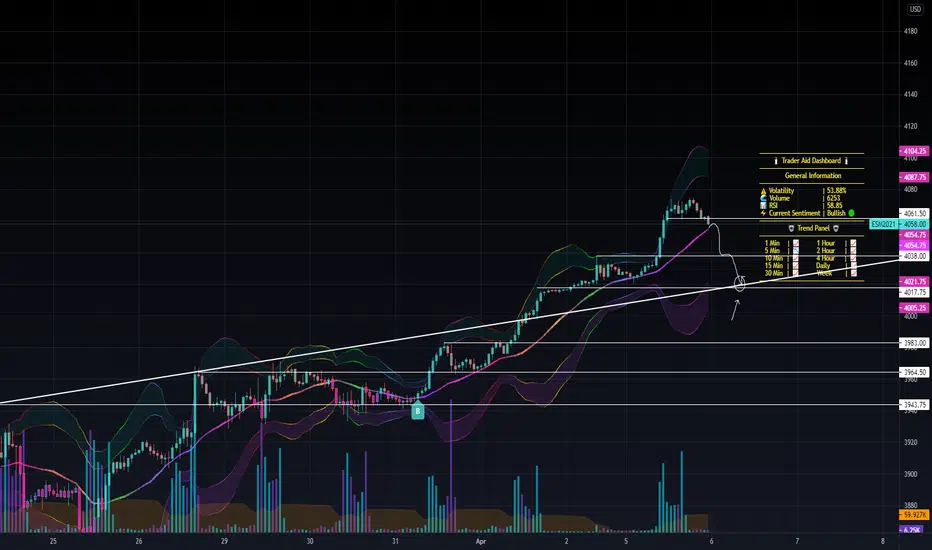Click the green Bullish sentiment dot
Image resolution: width=932 pixels, height=550 pixels.
click(851, 213)
